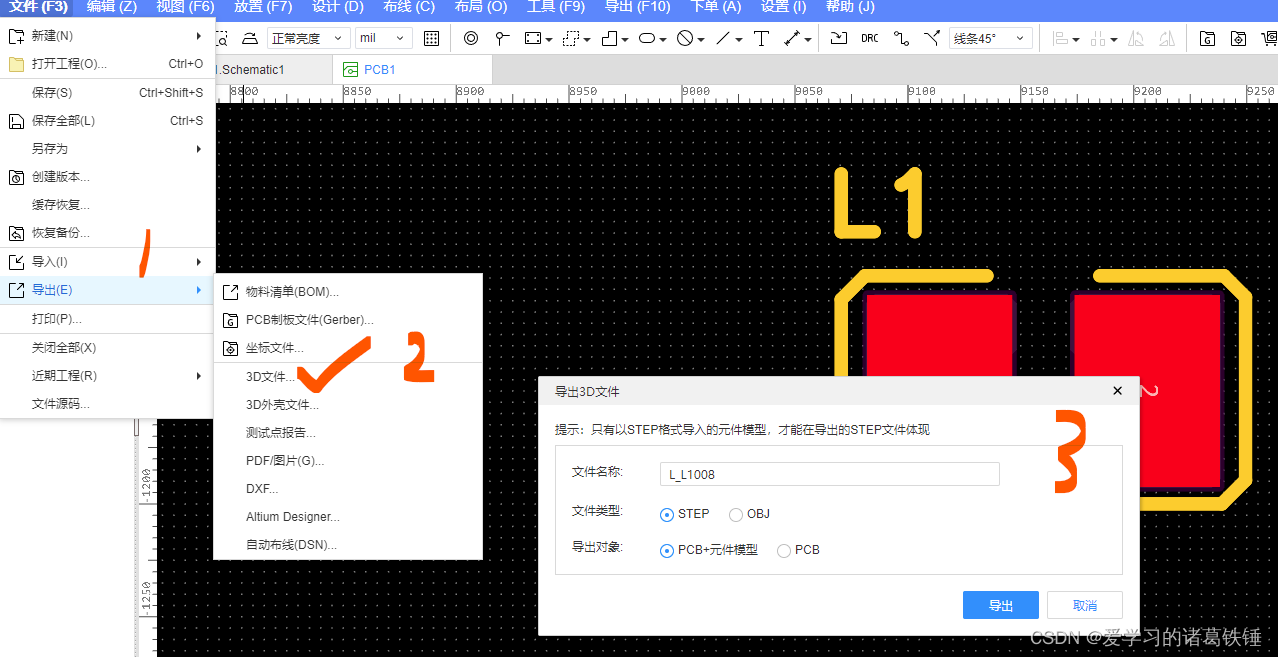Click the L_L1008 filename input field
The width and height of the screenshot is (1278, 657).
tap(828, 473)
